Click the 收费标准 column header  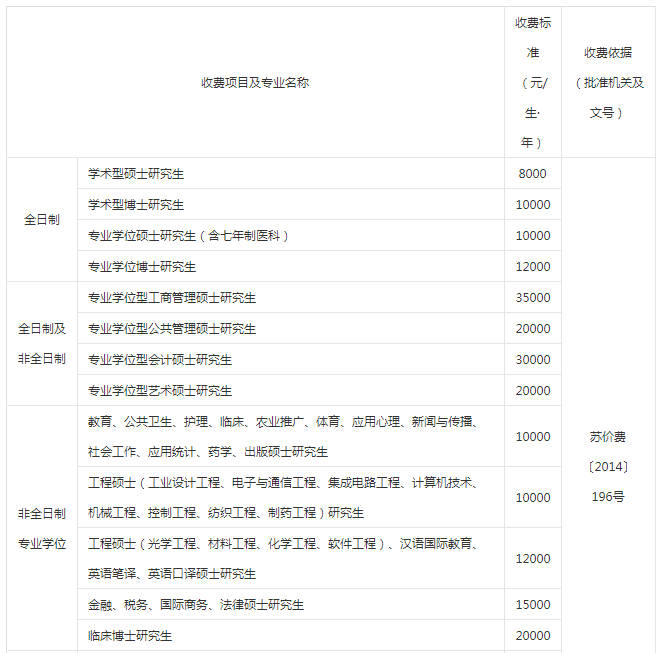[x=533, y=82]
